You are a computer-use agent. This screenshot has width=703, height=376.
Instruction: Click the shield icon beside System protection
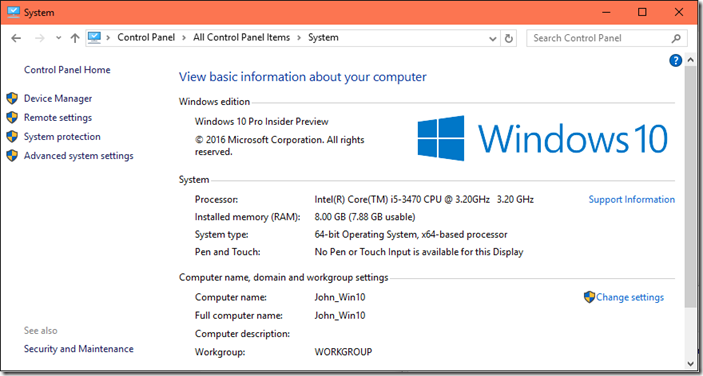(x=12, y=137)
